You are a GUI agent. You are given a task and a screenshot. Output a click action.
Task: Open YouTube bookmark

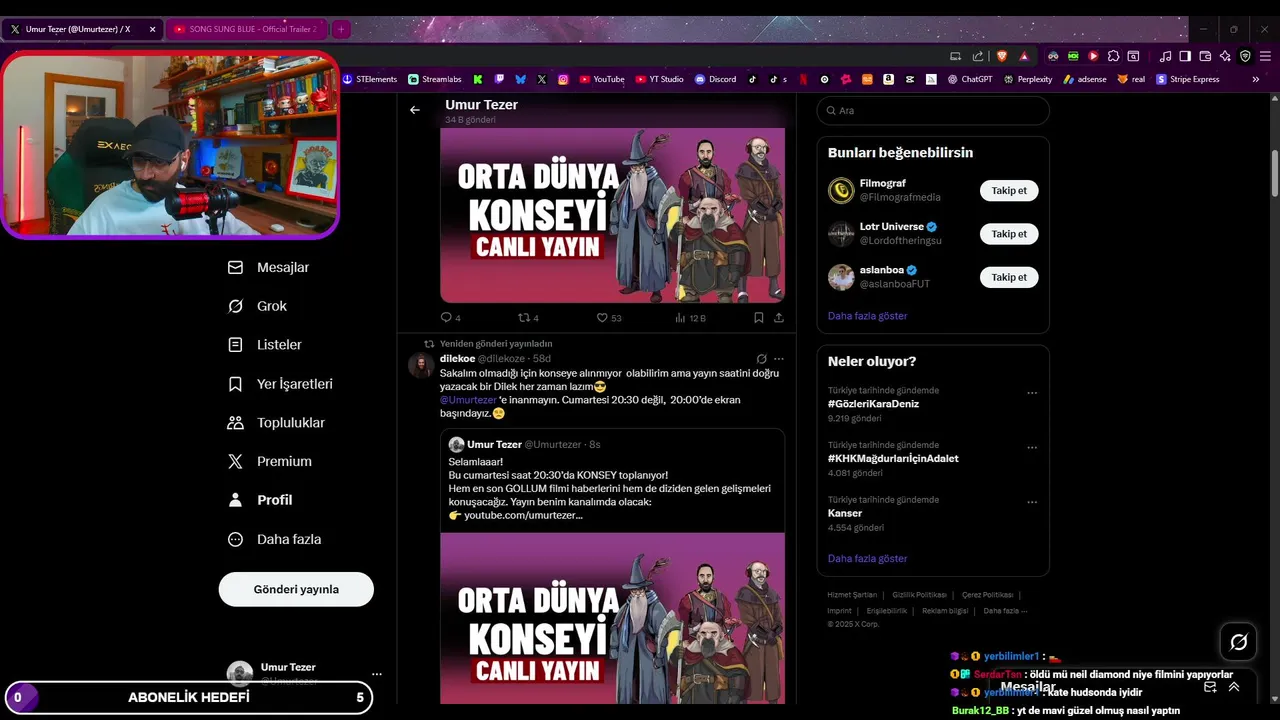coord(602,79)
